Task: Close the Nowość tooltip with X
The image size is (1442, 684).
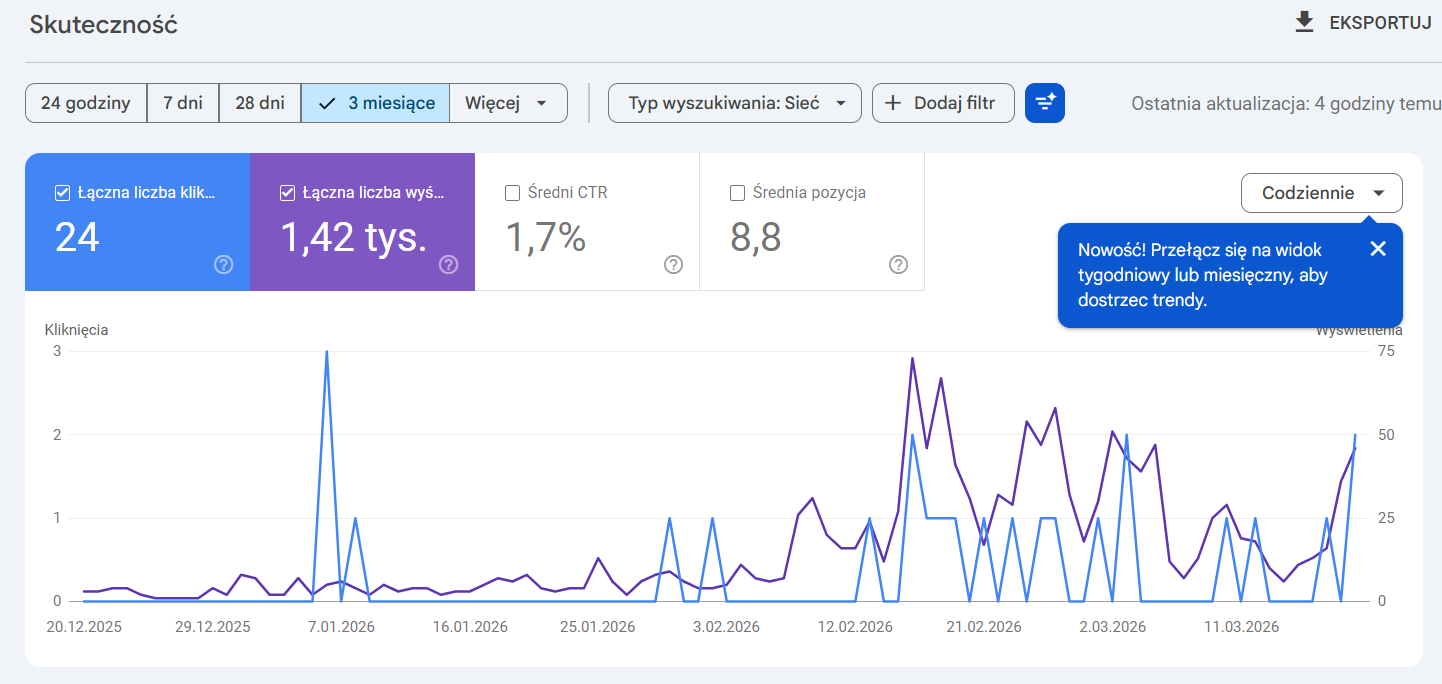Action: (1378, 249)
